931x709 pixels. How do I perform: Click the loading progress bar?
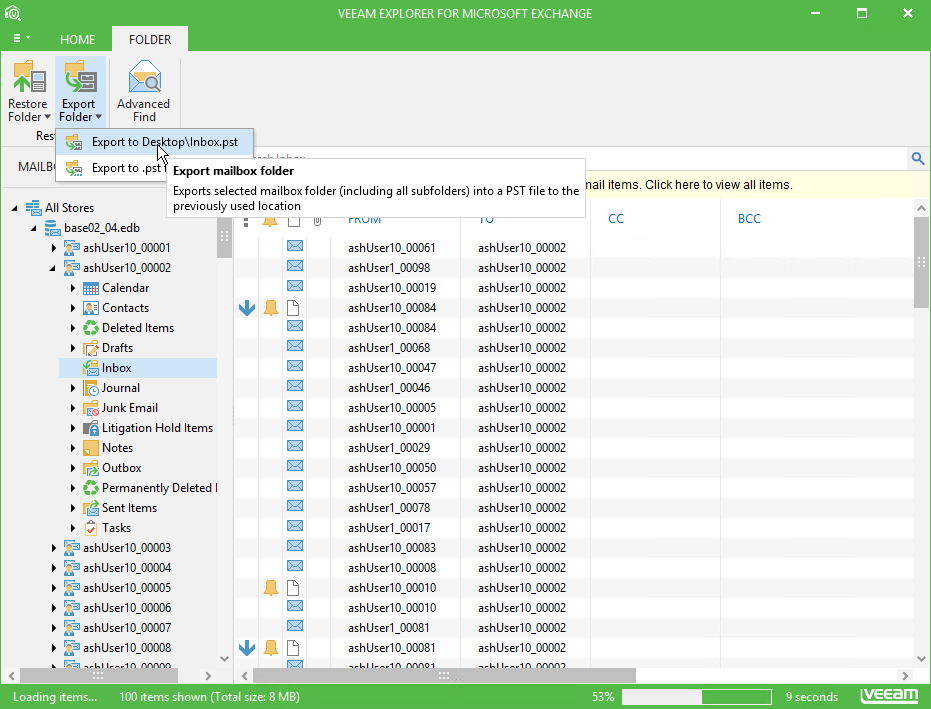tap(696, 697)
